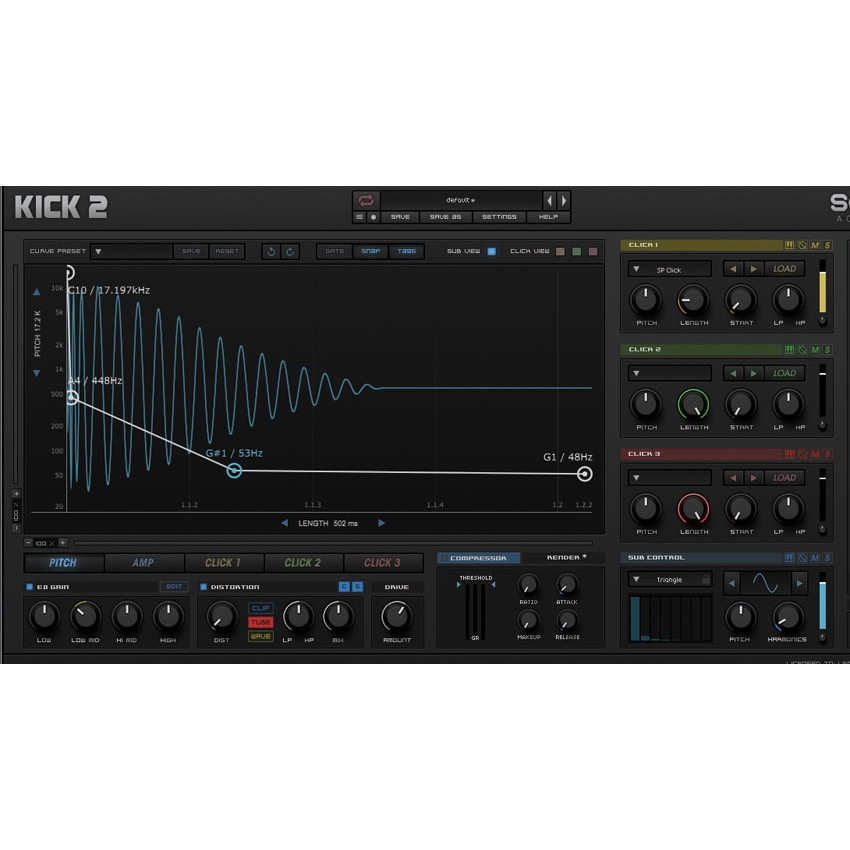
Task: Click the keyboard icon on Sub Control panel
Action: click(x=790, y=558)
